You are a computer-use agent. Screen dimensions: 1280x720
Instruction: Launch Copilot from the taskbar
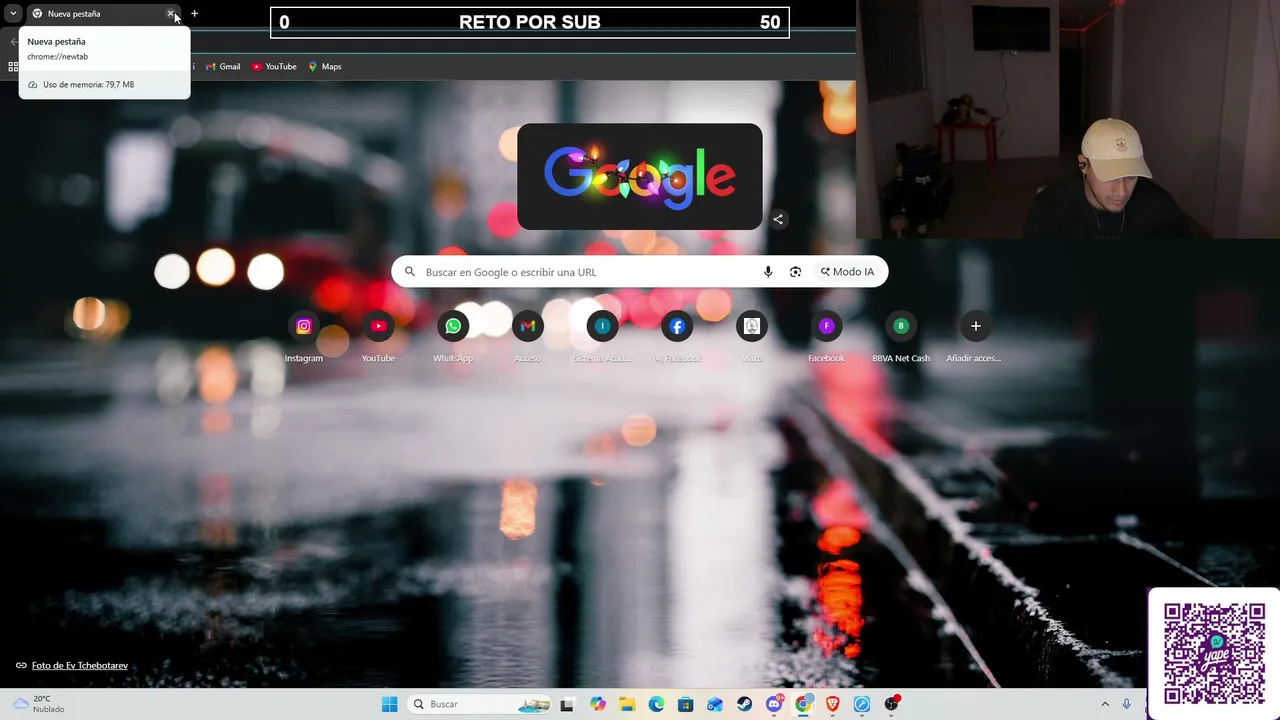pyautogui.click(x=598, y=704)
